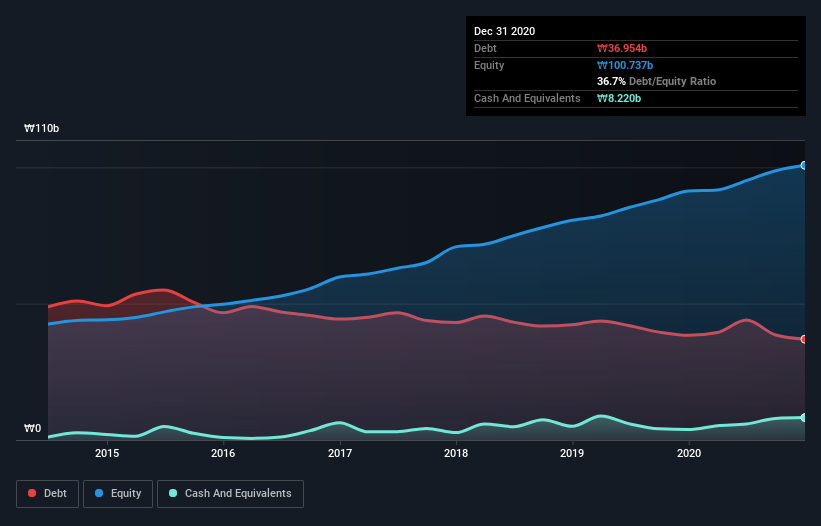Select the 2017 x-axis label
Image resolution: width=821 pixels, height=526 pixels.
[x=340, y=453]
